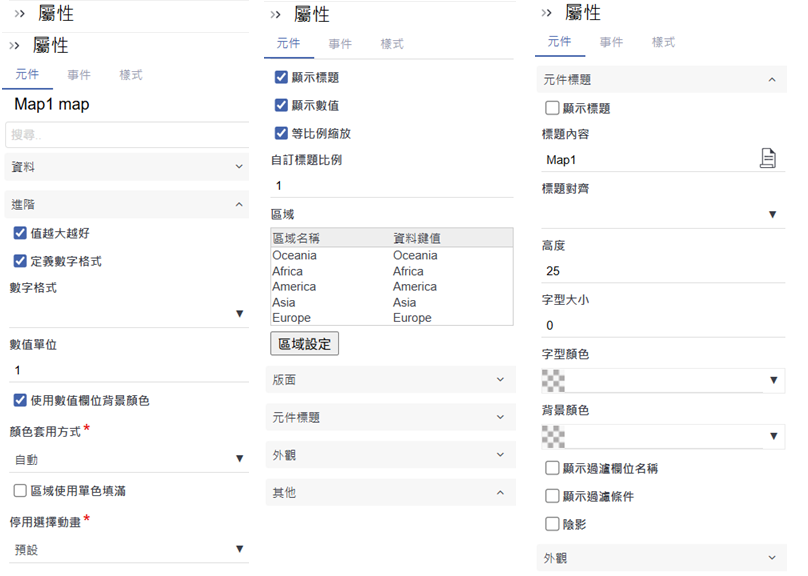
Task: Toggle the 等比例縮放 checkbox
Action: point(281,133)
